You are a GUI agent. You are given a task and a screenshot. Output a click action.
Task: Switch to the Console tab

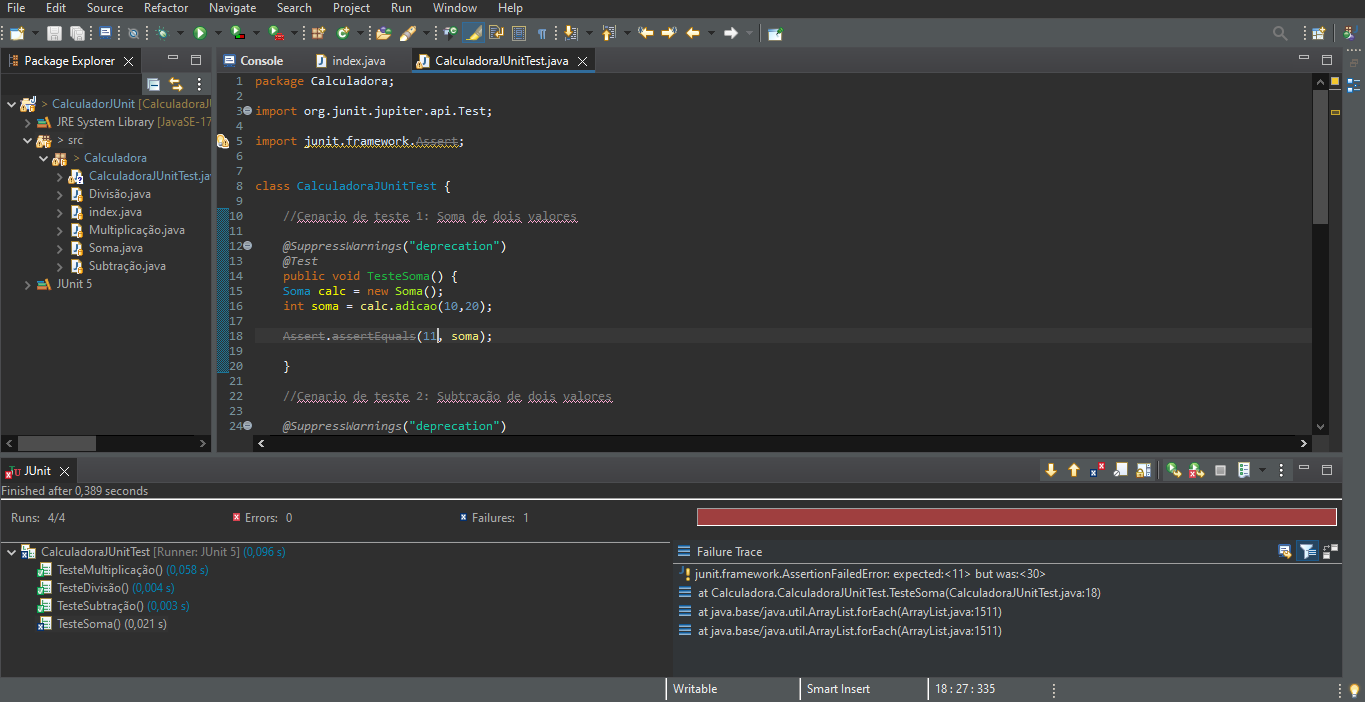[x=254, y=61]
